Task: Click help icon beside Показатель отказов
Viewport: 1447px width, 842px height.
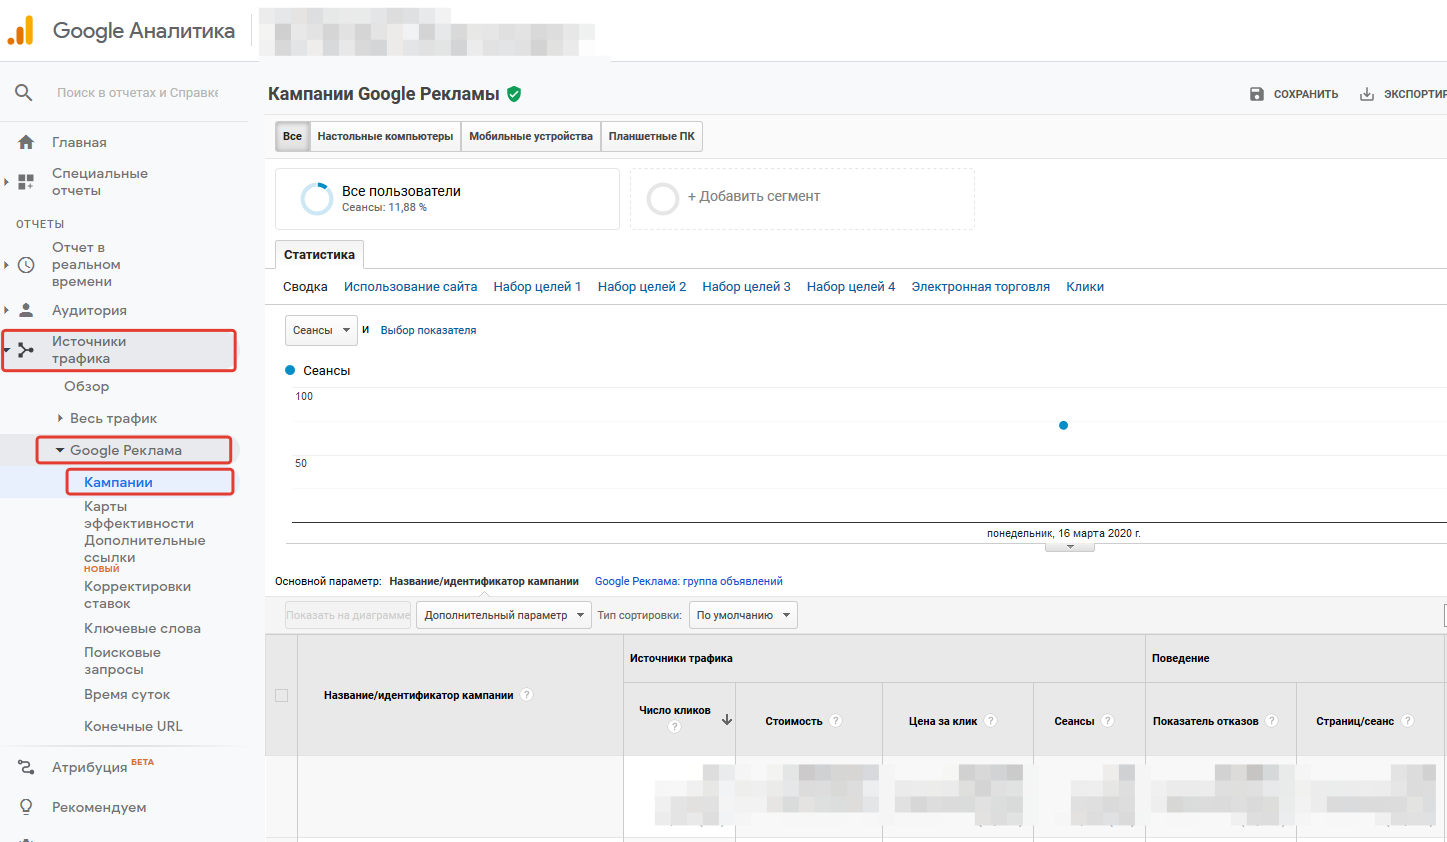Action: tap(1272, 721)
